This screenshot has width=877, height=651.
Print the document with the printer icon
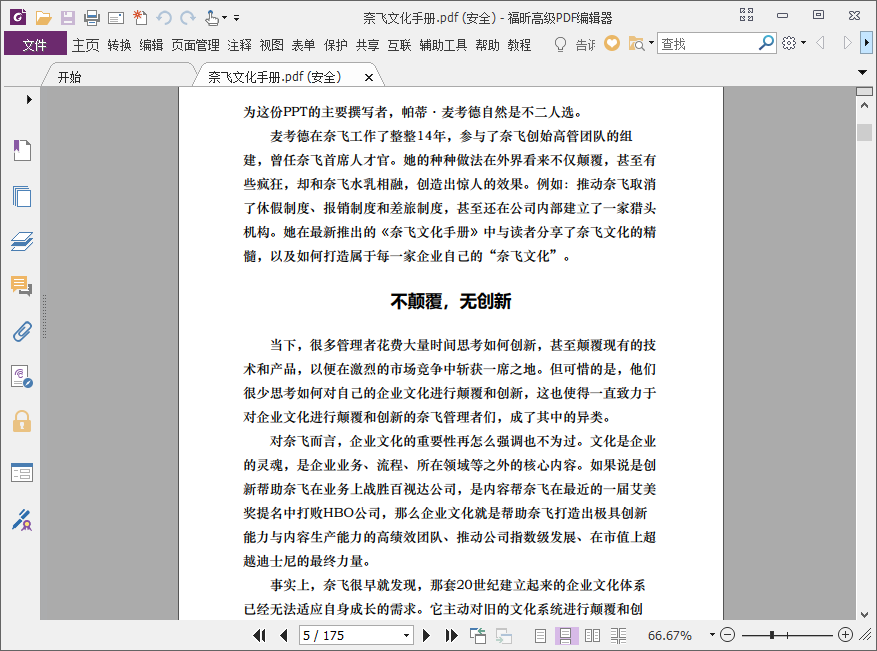92,18
